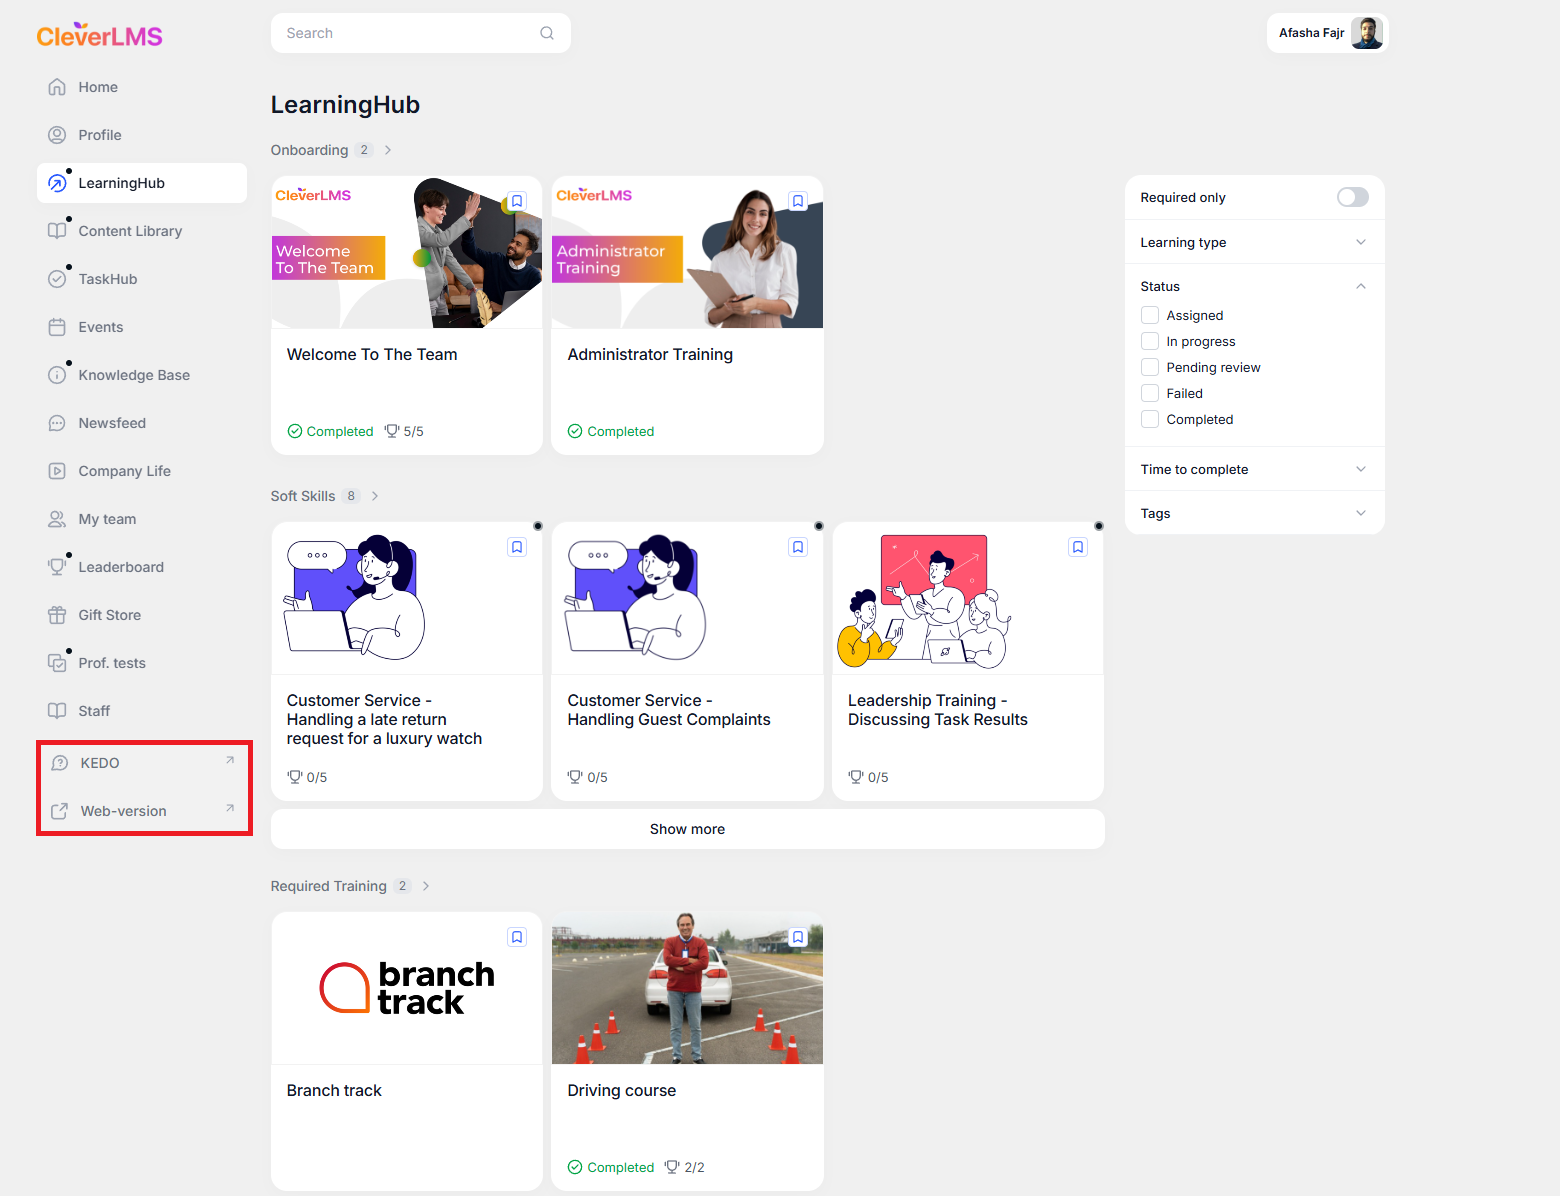Click the Staff book icon
The image size is (1560, 1196).
tap(57, 711)
